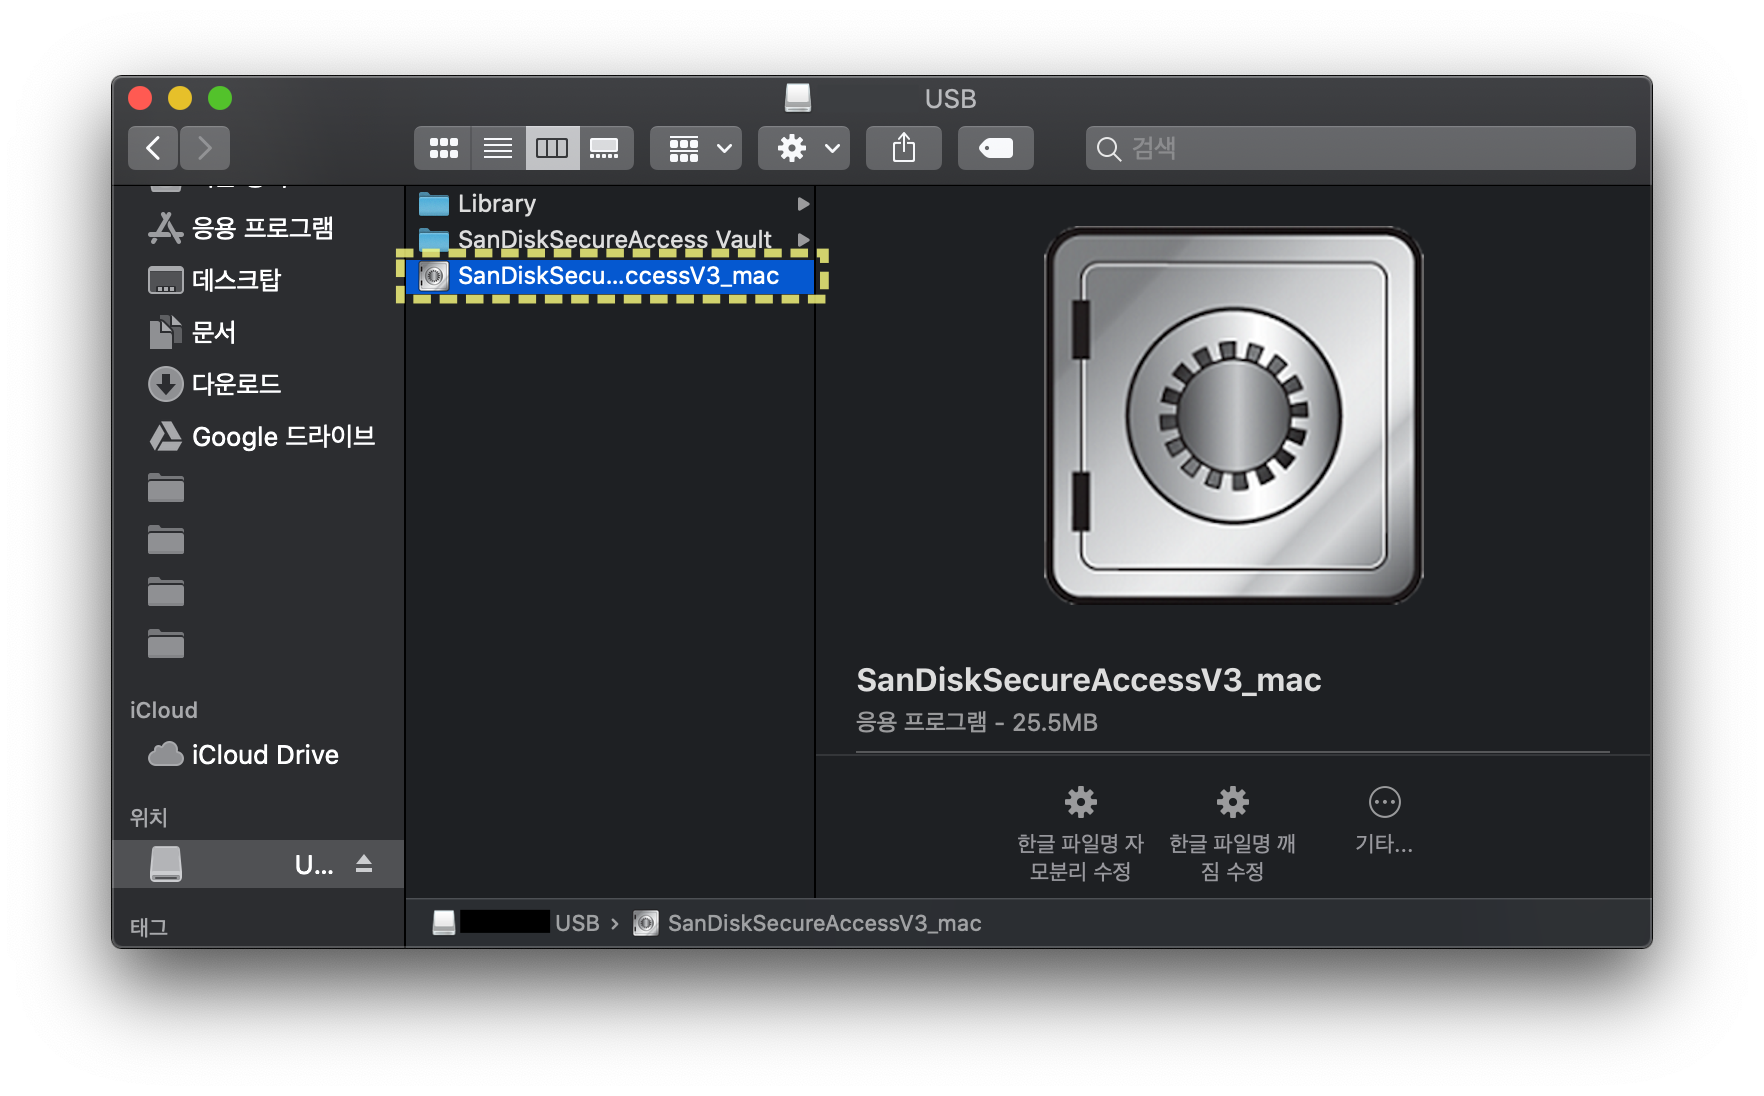Click the Share toolbar button
1764x1096 pixels.
point(904,148)
